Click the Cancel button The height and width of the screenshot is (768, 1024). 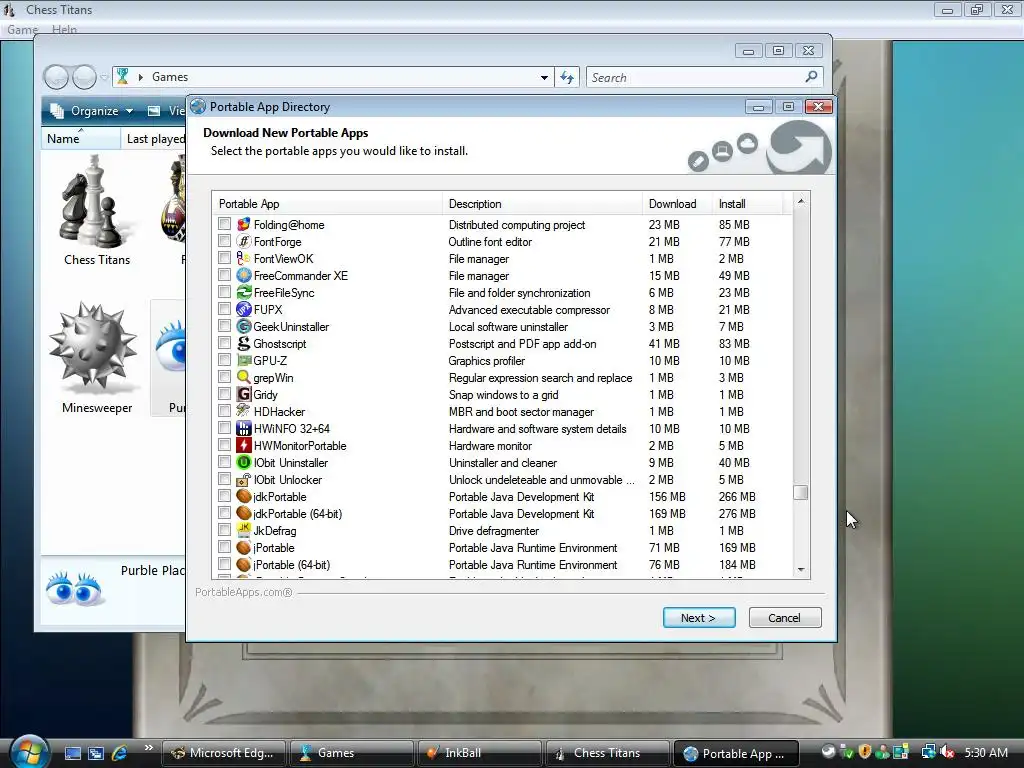pos(784,618)
